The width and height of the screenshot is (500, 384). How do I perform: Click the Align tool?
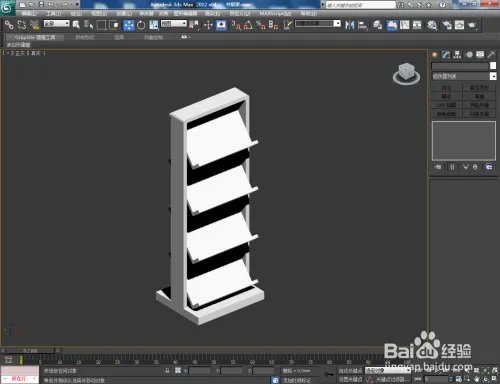tap(363, 25)
